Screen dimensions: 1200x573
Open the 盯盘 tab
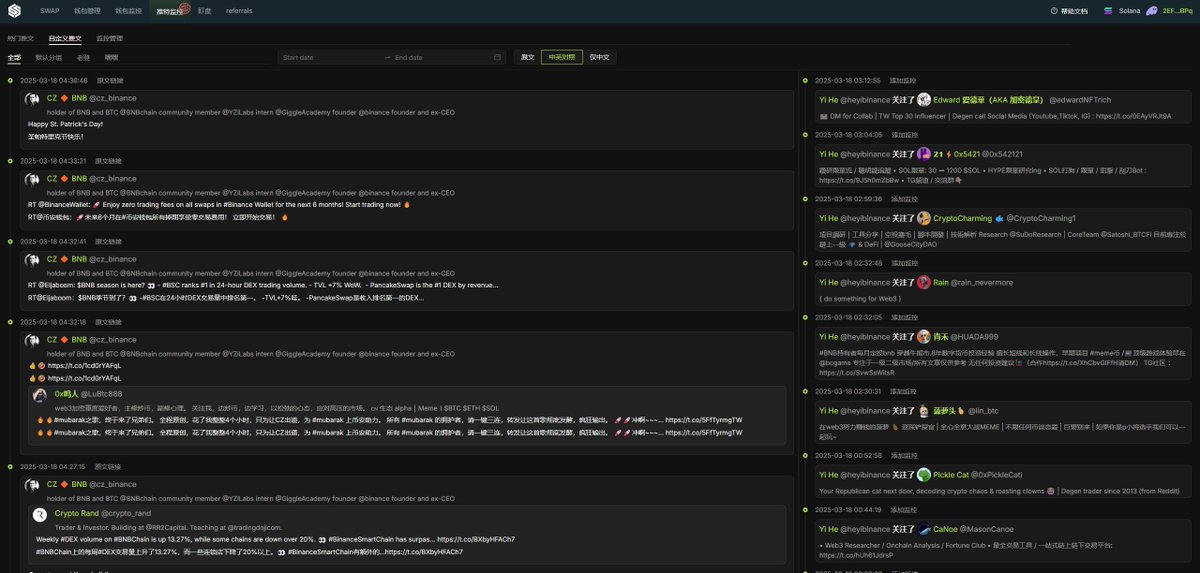(x=205, y=11)
